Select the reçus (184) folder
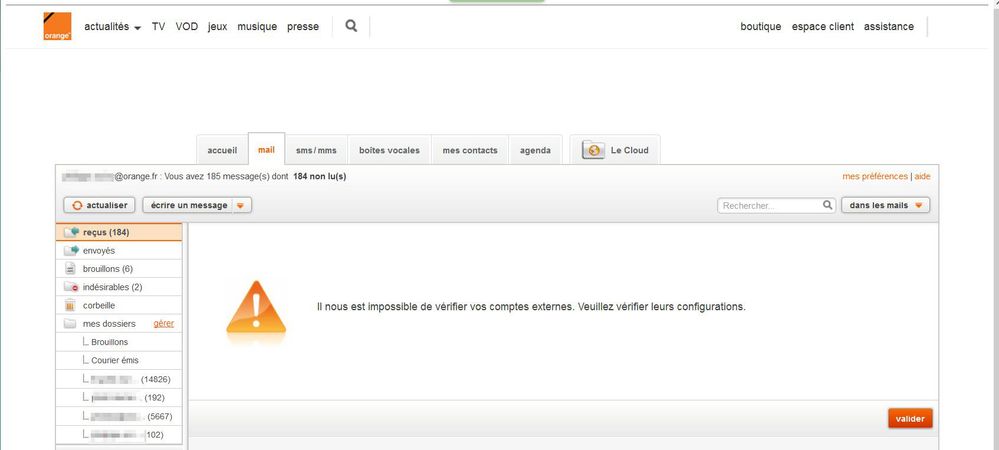 [x=119, y=232]
